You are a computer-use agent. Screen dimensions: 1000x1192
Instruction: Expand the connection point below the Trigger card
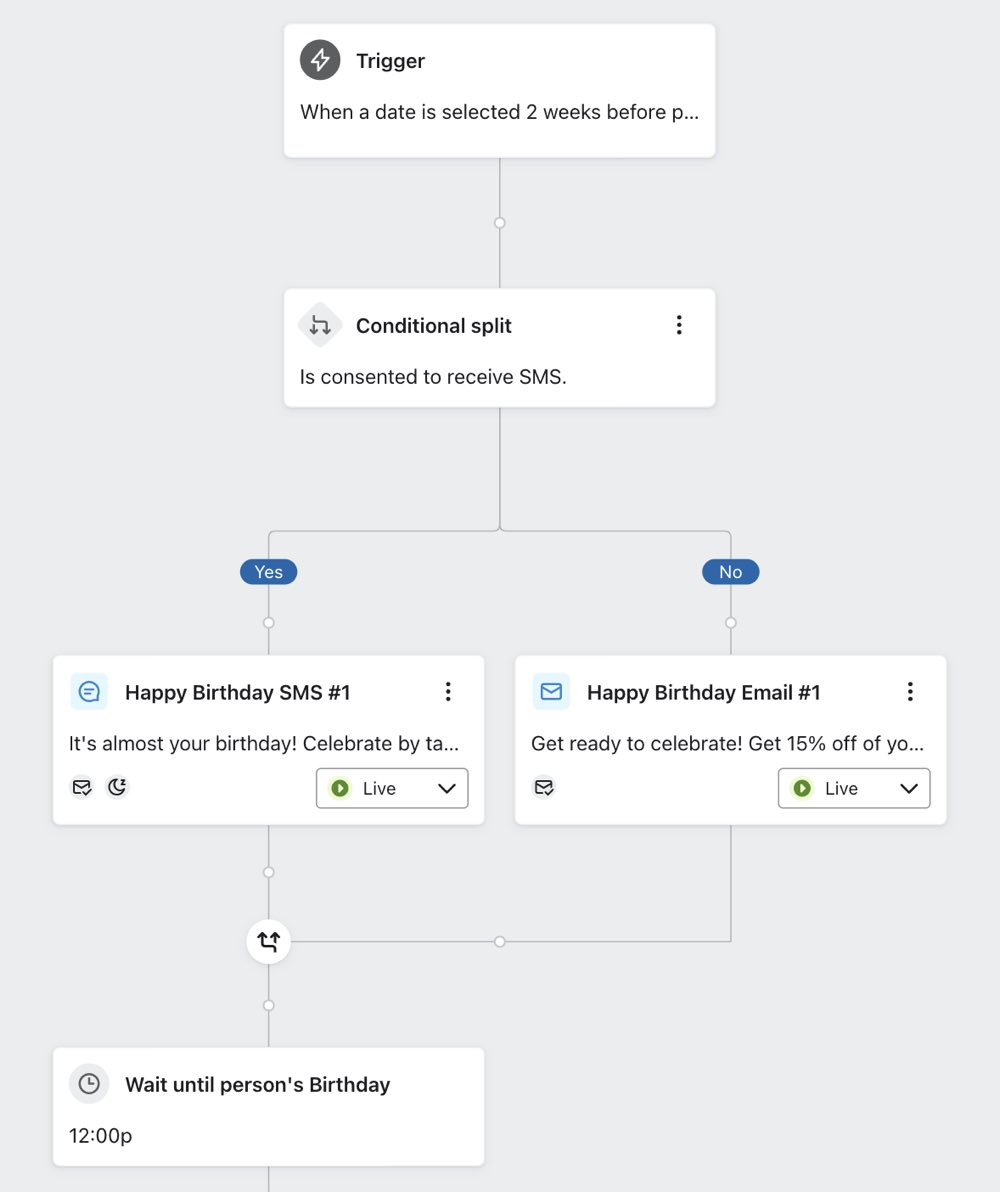click(499, 222)
